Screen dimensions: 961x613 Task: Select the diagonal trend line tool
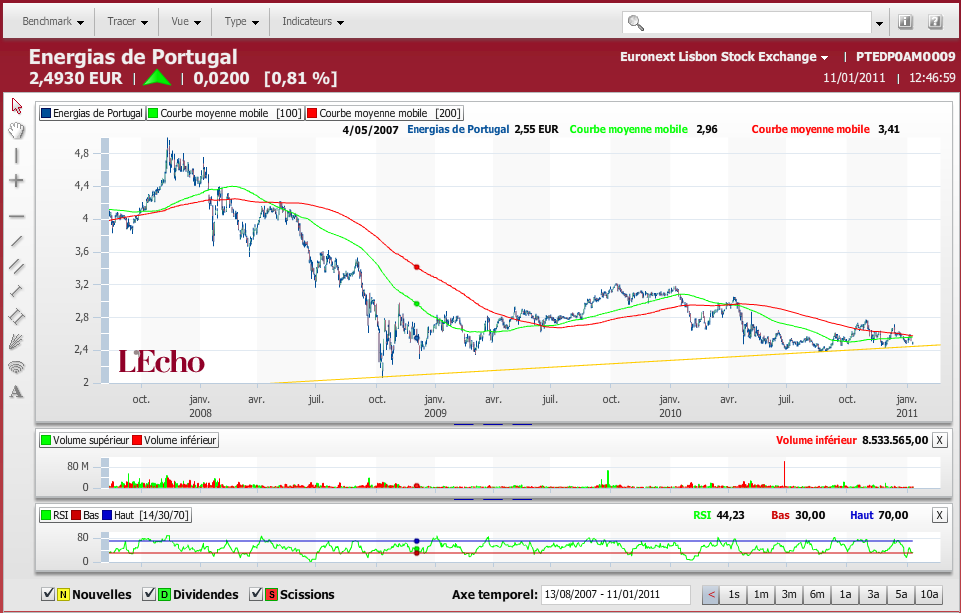[x=17, y=242]
